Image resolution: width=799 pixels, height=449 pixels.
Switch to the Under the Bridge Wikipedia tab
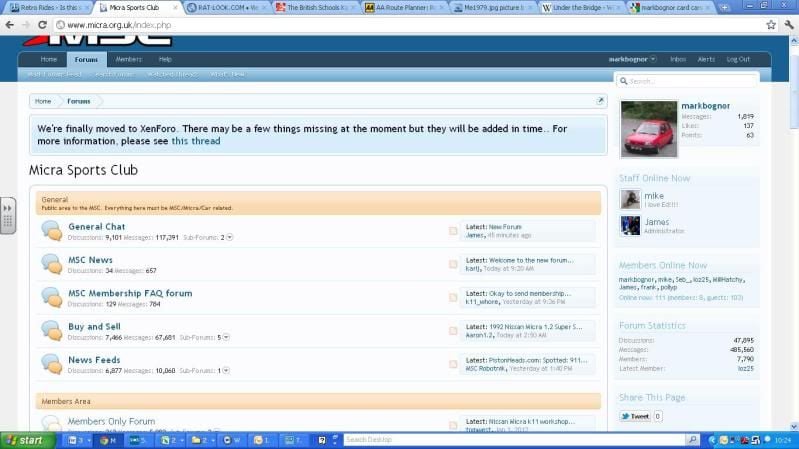click(x=582, y=8)
